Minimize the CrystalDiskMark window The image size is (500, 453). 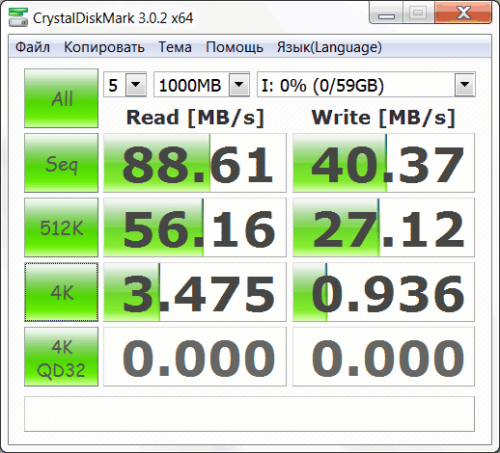click(x=386, y=13)
